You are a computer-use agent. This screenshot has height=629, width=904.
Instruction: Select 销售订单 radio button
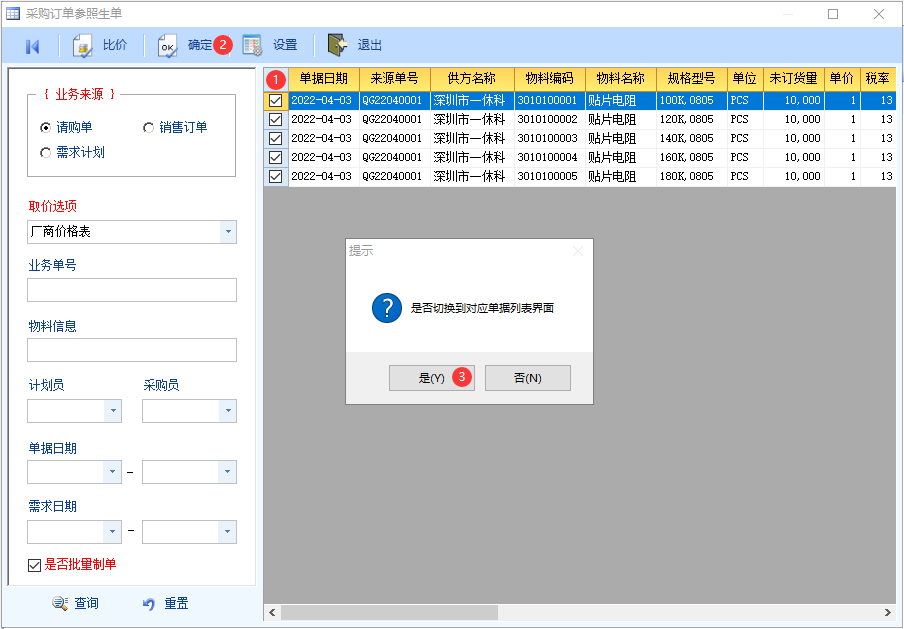click(x=148, y=127)
